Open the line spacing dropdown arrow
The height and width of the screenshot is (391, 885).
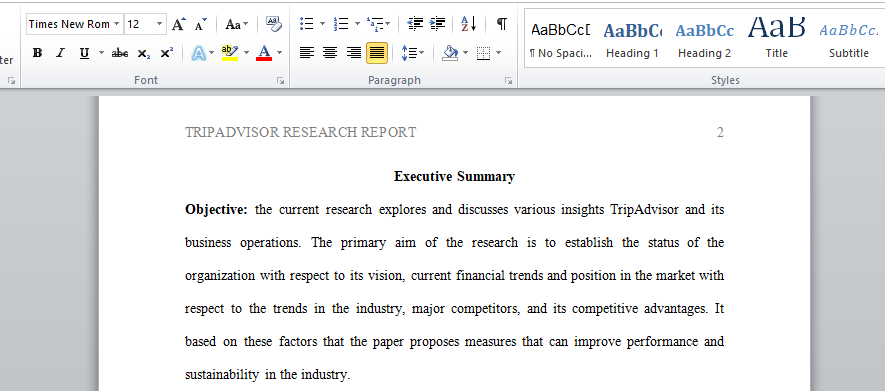pos(422,53)
